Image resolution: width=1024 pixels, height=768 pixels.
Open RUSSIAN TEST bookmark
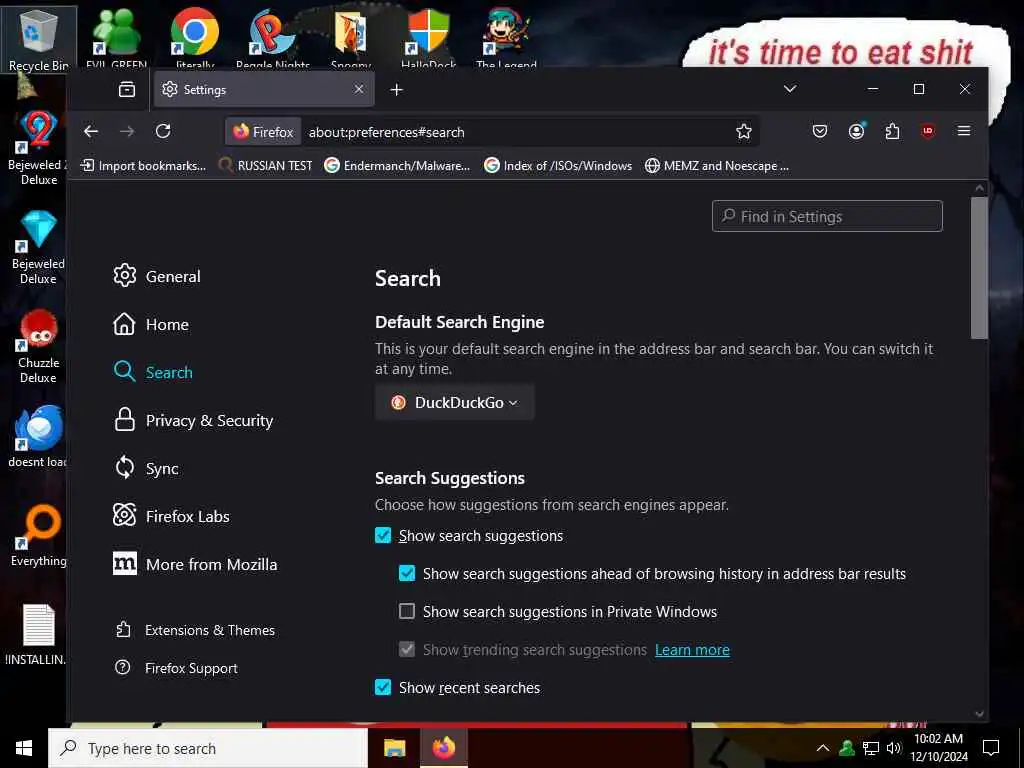[266, 166]
